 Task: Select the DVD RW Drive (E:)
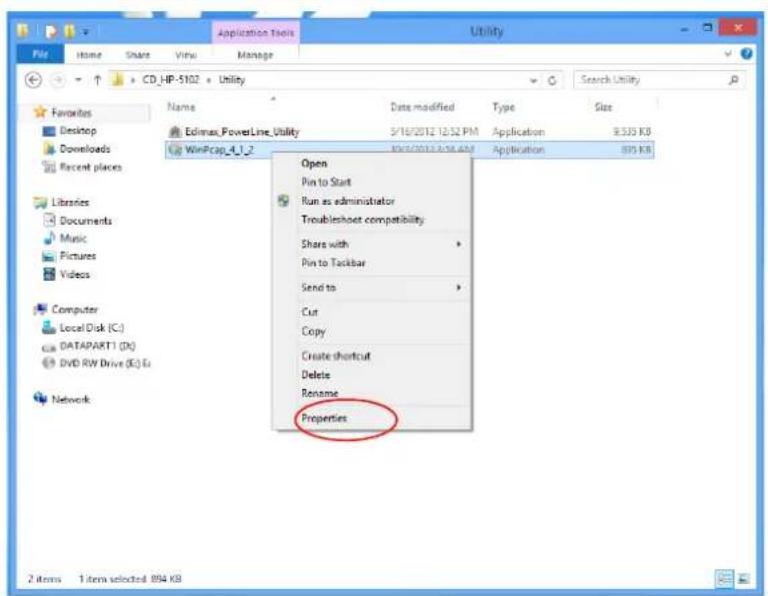pyautogui.click(x=104, y=363)
